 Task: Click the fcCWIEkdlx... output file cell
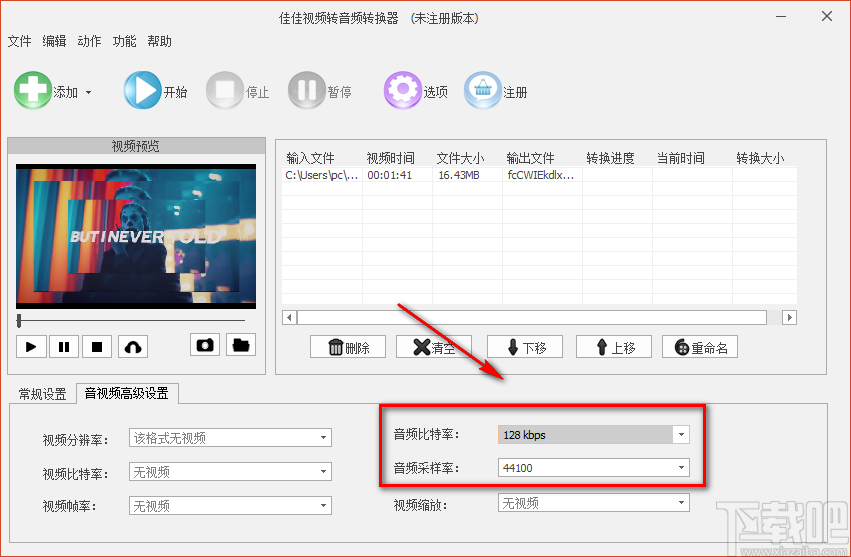point(542,175)
